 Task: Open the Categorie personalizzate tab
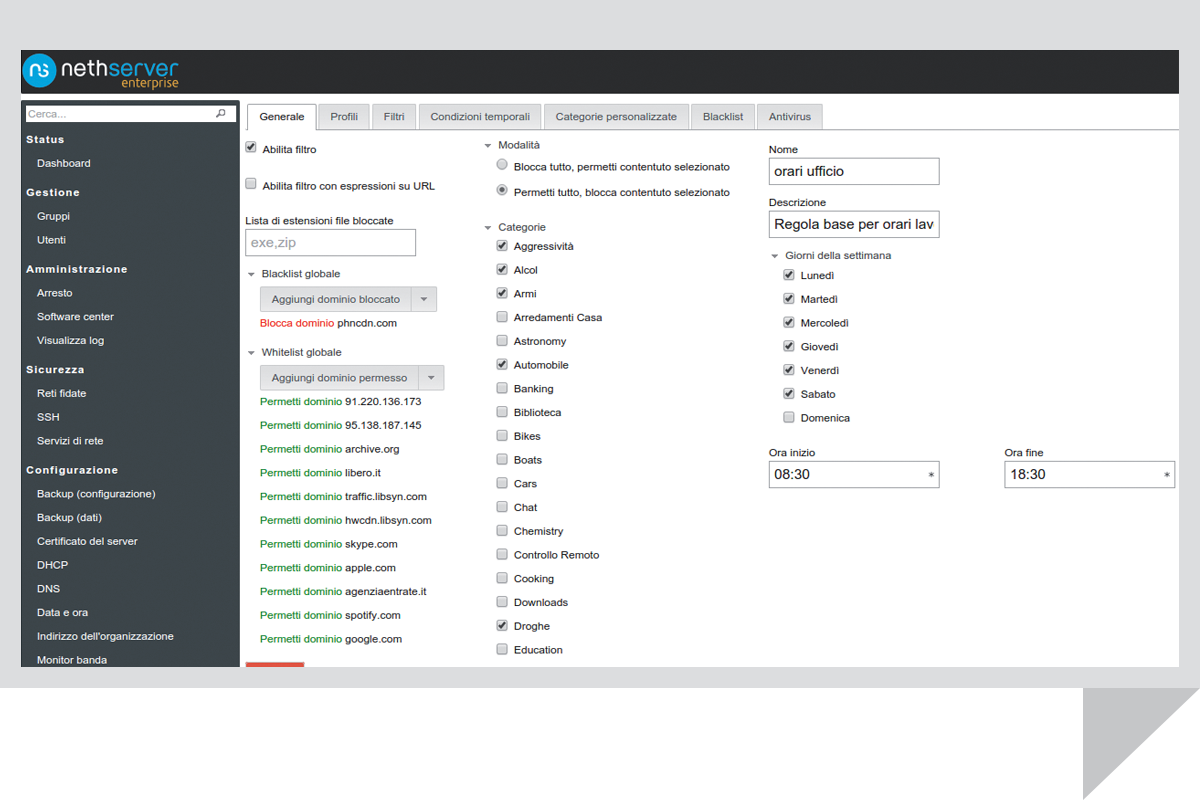pos(616,117)
